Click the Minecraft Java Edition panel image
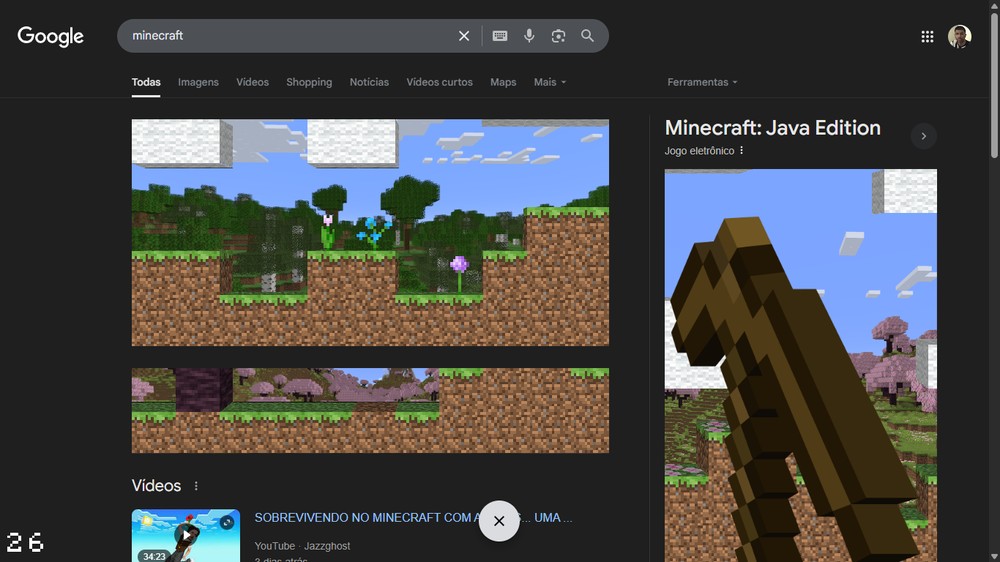The width and height of the screenshot is (1000, 562). [x=800, y=365]
